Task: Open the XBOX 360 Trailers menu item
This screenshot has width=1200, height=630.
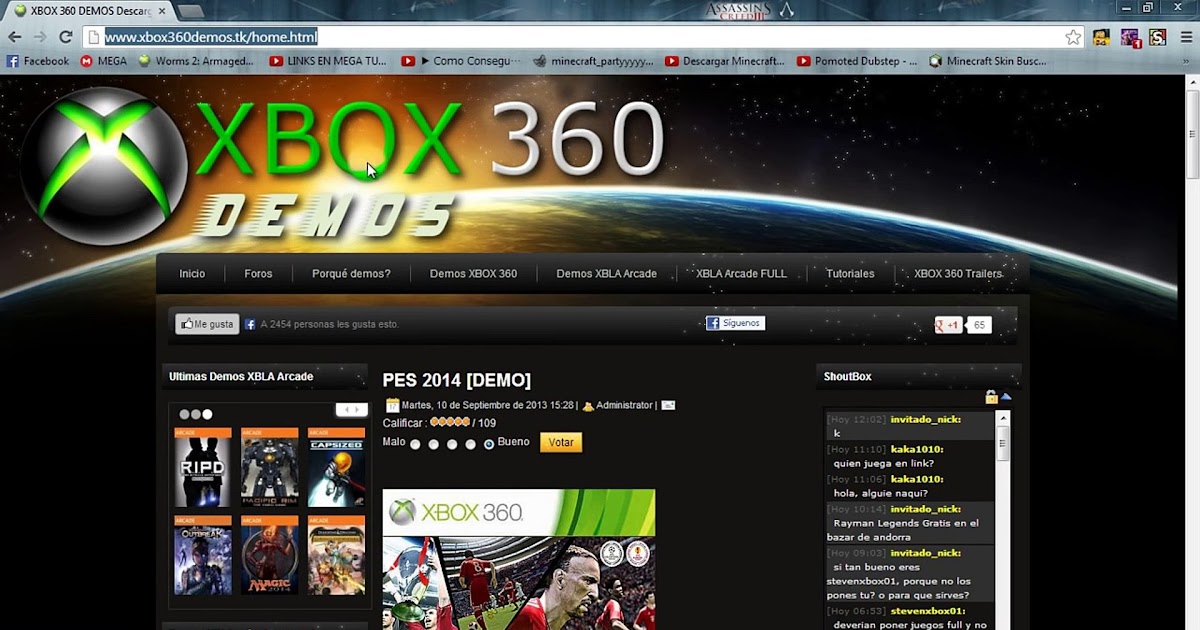Action: 957,273
